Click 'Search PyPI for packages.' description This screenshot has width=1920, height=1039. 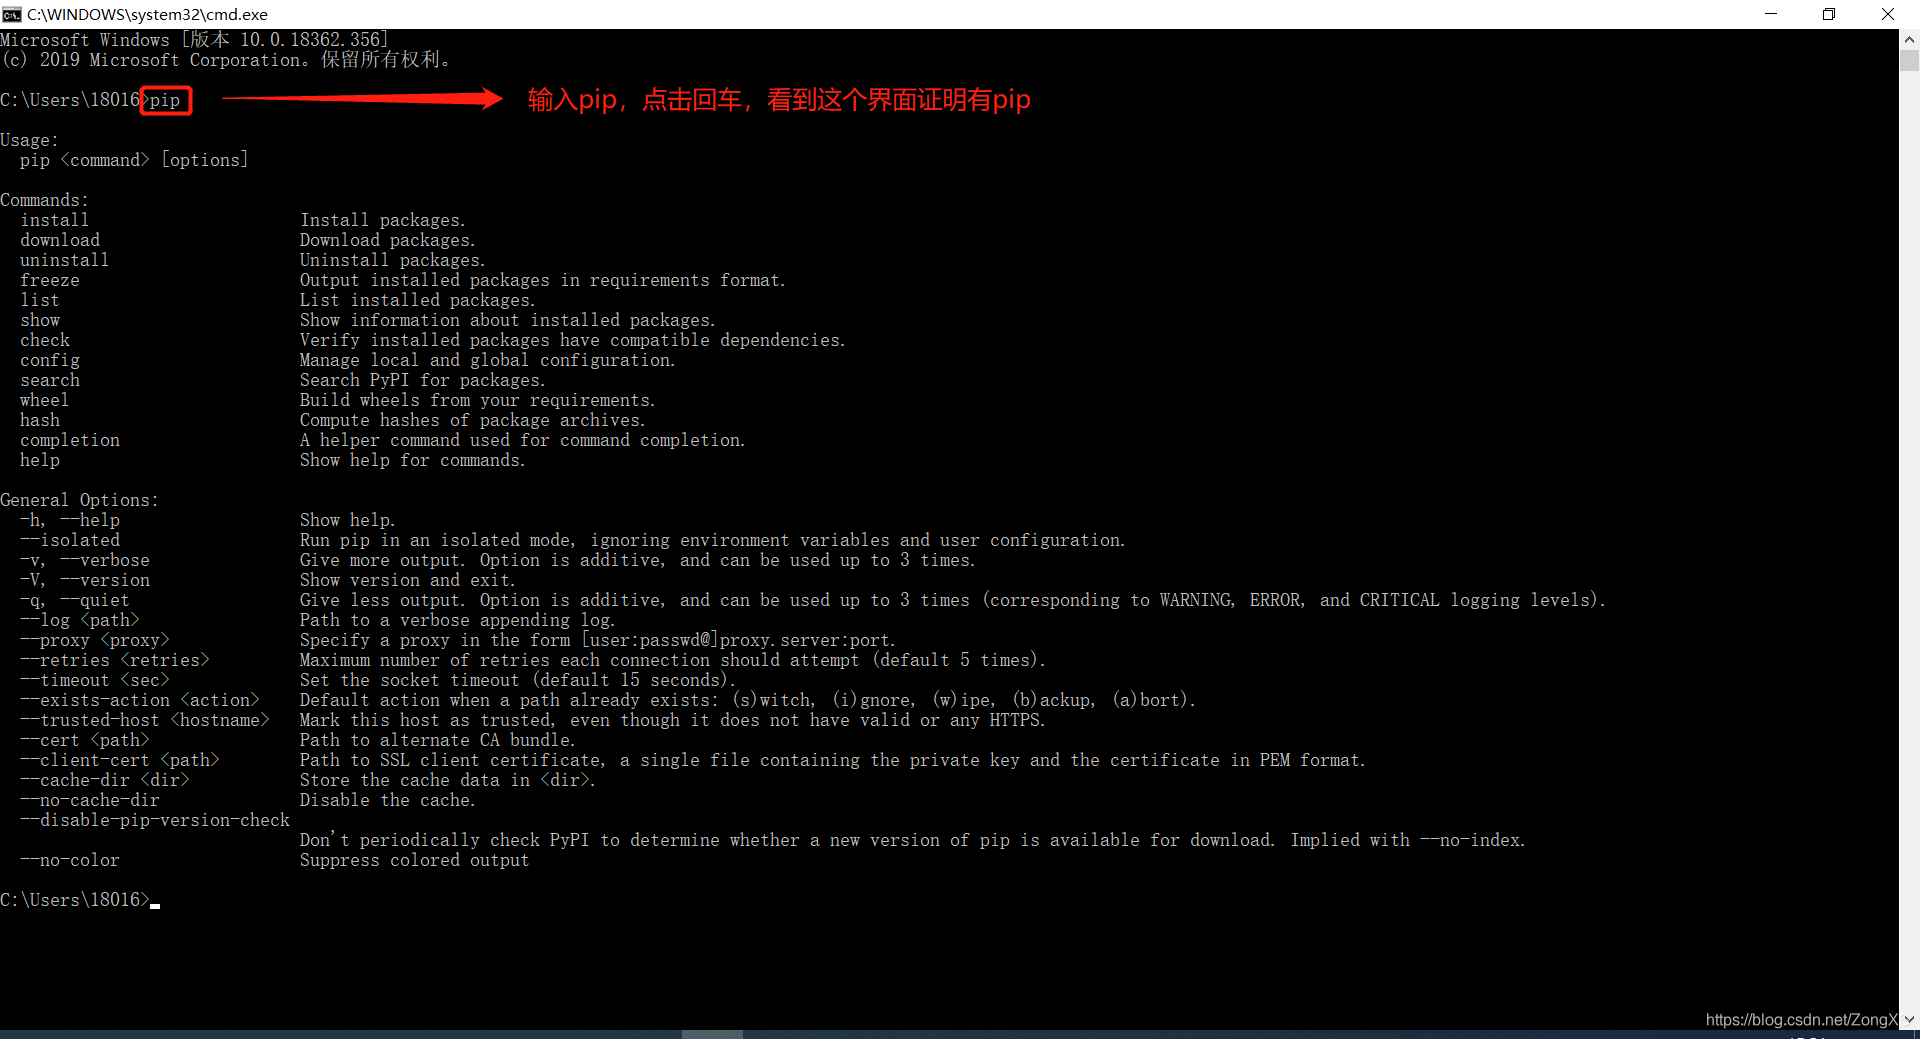[x=423, y=380]
